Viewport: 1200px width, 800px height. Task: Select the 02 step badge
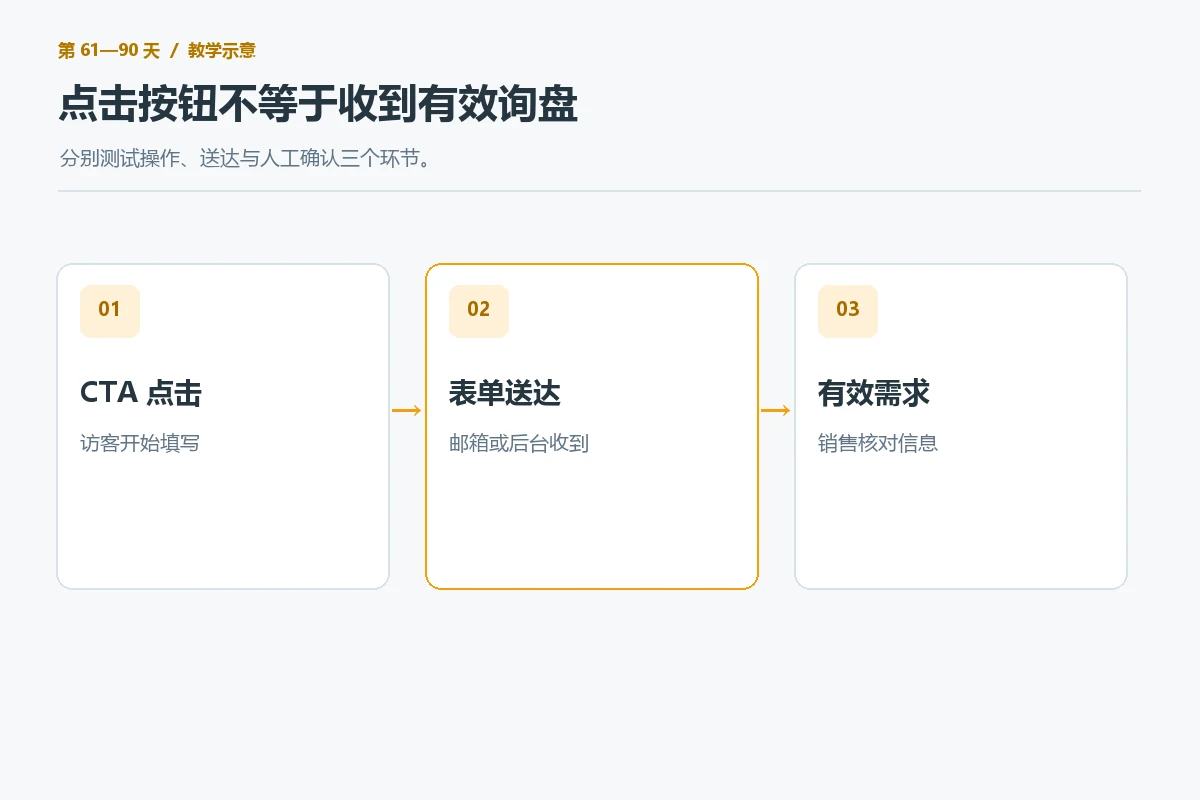(x=479, y=311)
